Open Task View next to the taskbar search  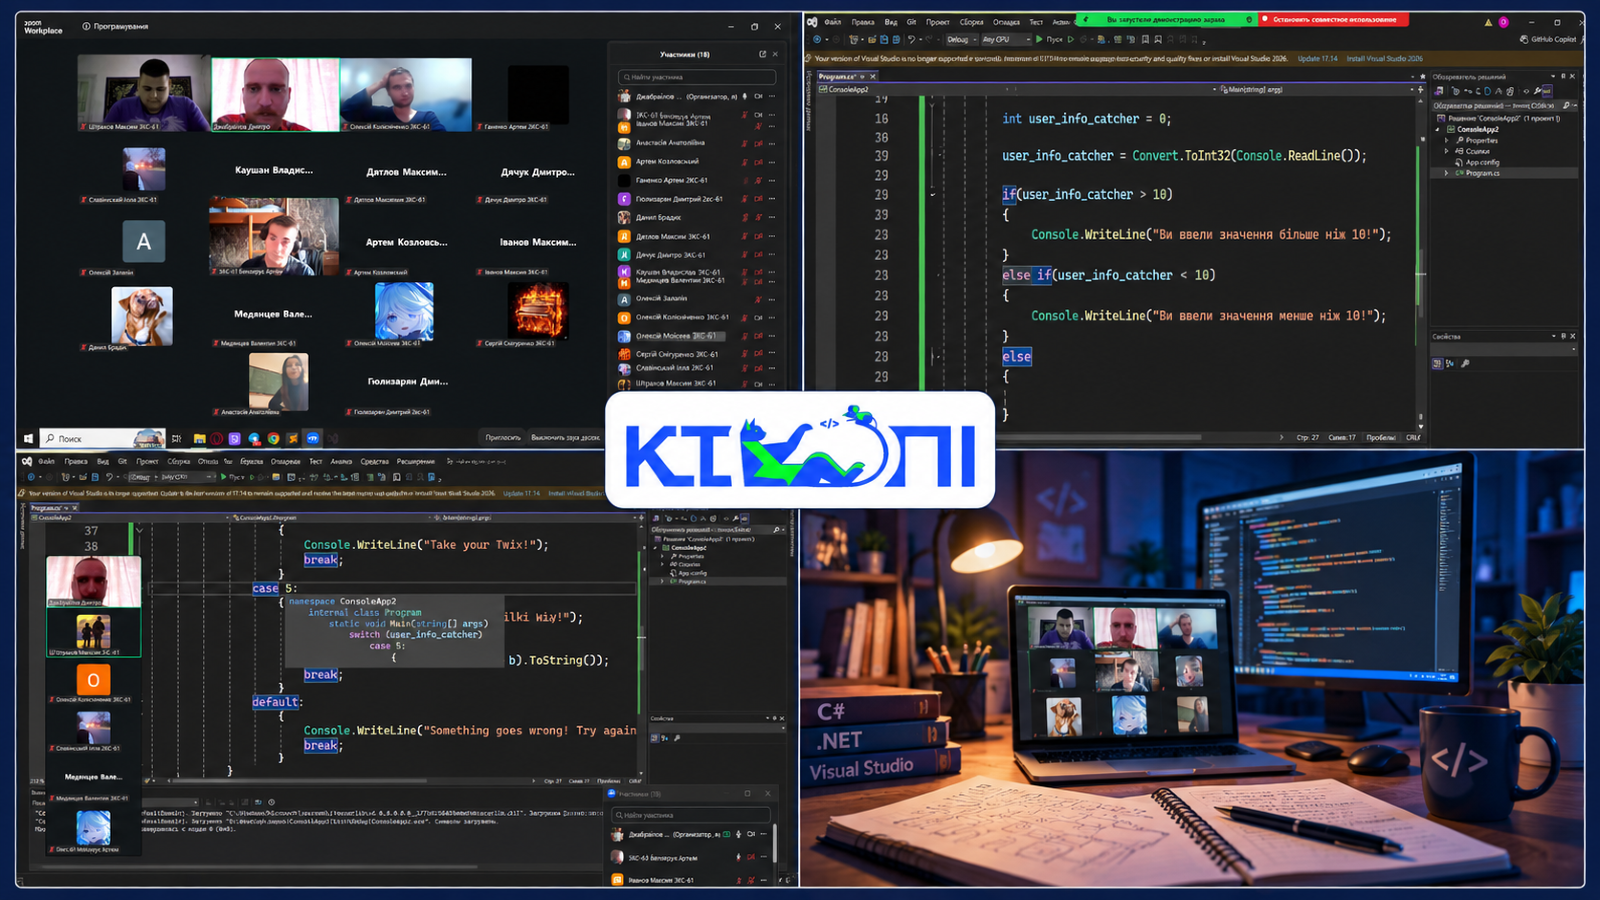177,438
